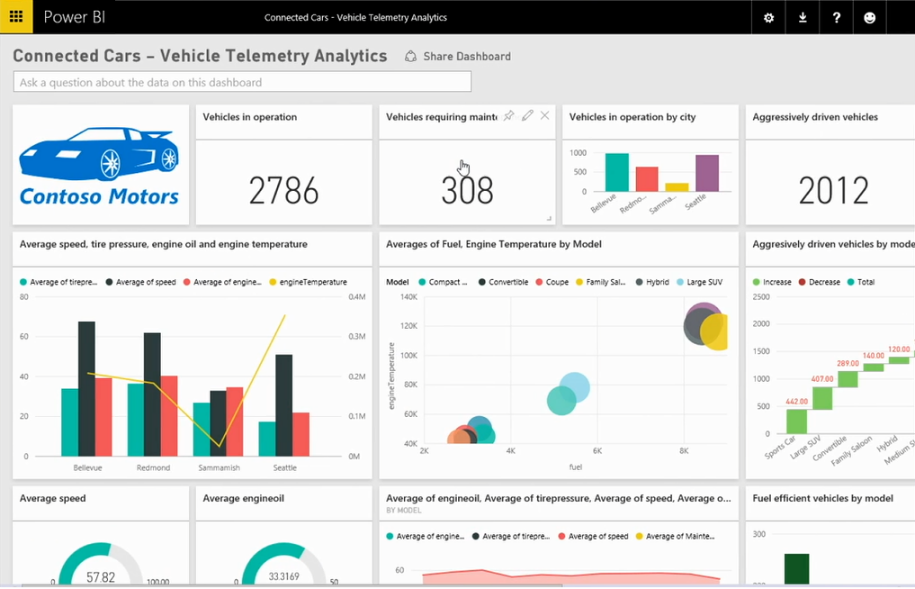Select the purple Seattle bar in city chart
The image size is (915, 589).
pyautogui.click(x=707, y=173)
